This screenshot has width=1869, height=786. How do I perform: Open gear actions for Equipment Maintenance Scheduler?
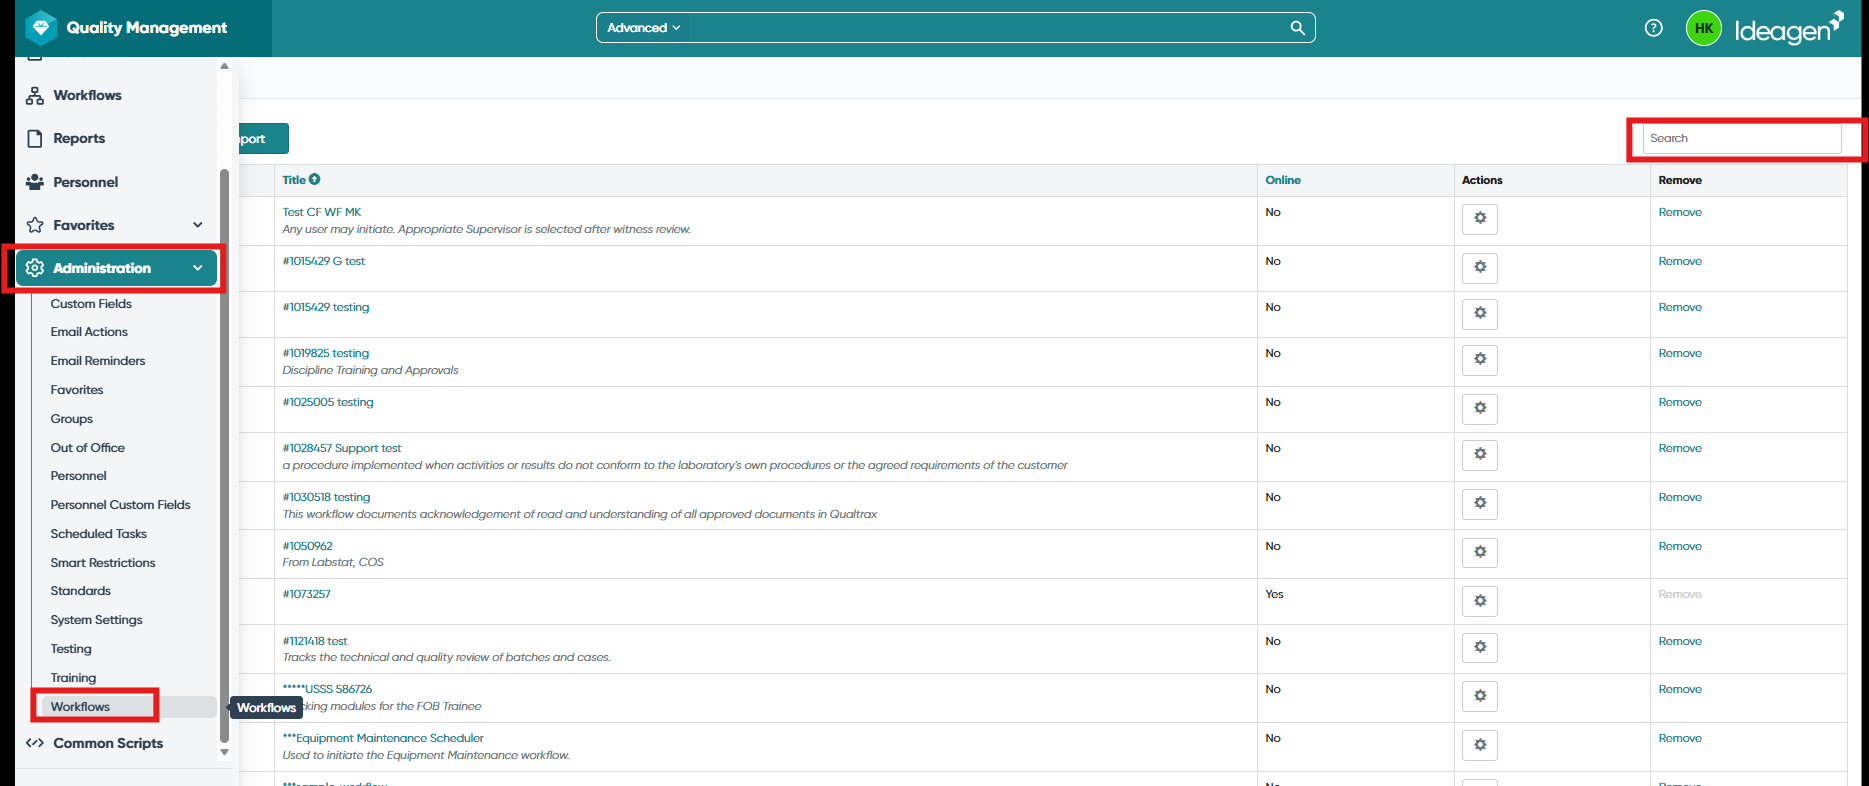(1480, 745)
